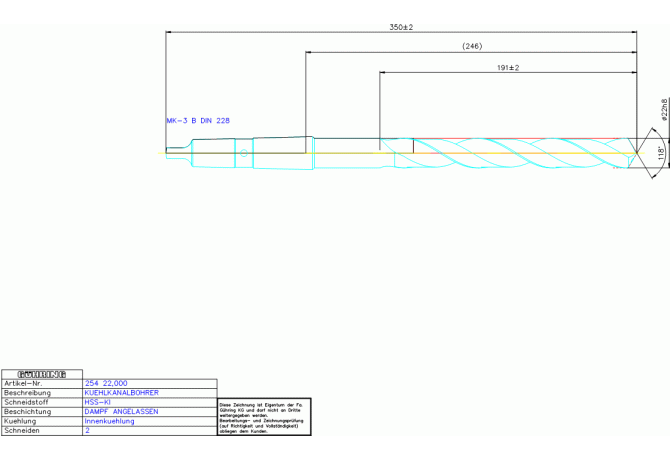This screenshot has height=460, width=670.
Task: Select the MK-3 B DIN 228 label
Action: 198,120
